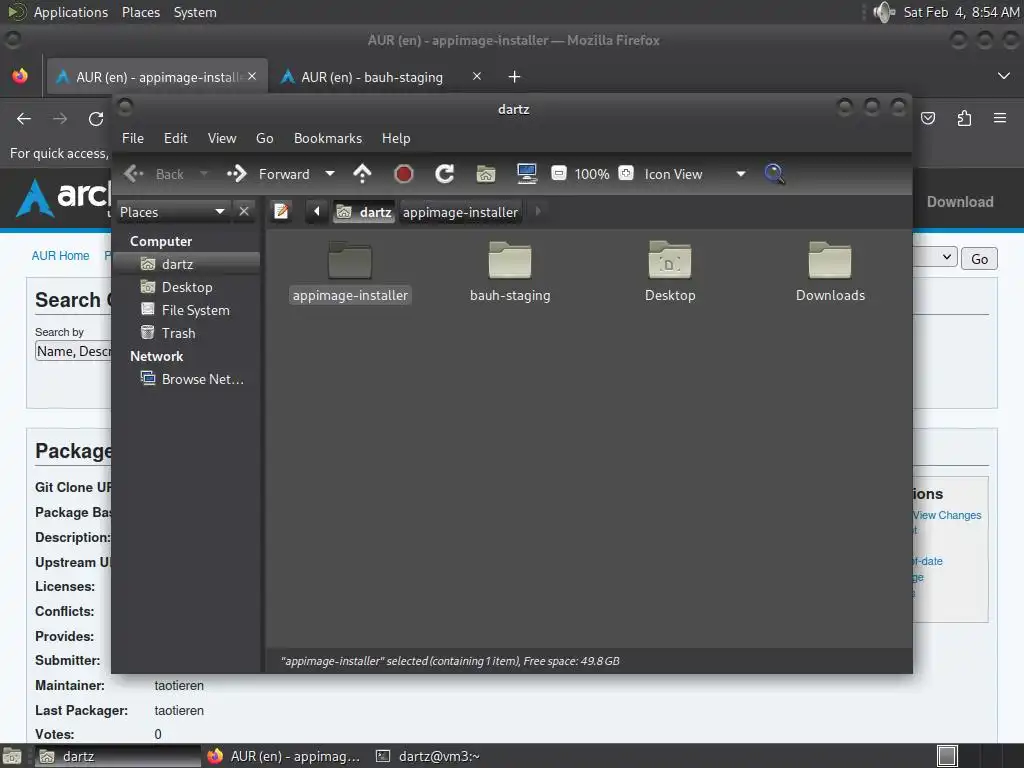
Task: Open the View menu
Action: tap(222, 138)
